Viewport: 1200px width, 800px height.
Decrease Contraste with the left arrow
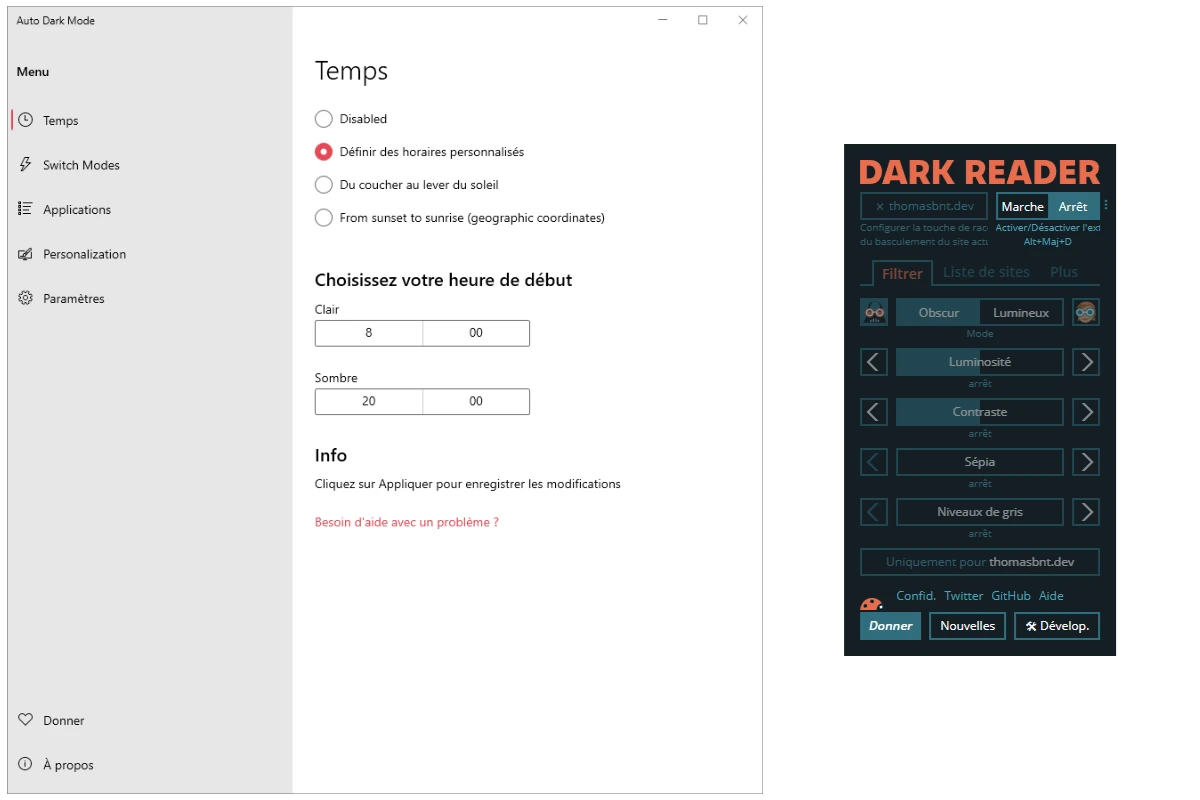(874, 412)
